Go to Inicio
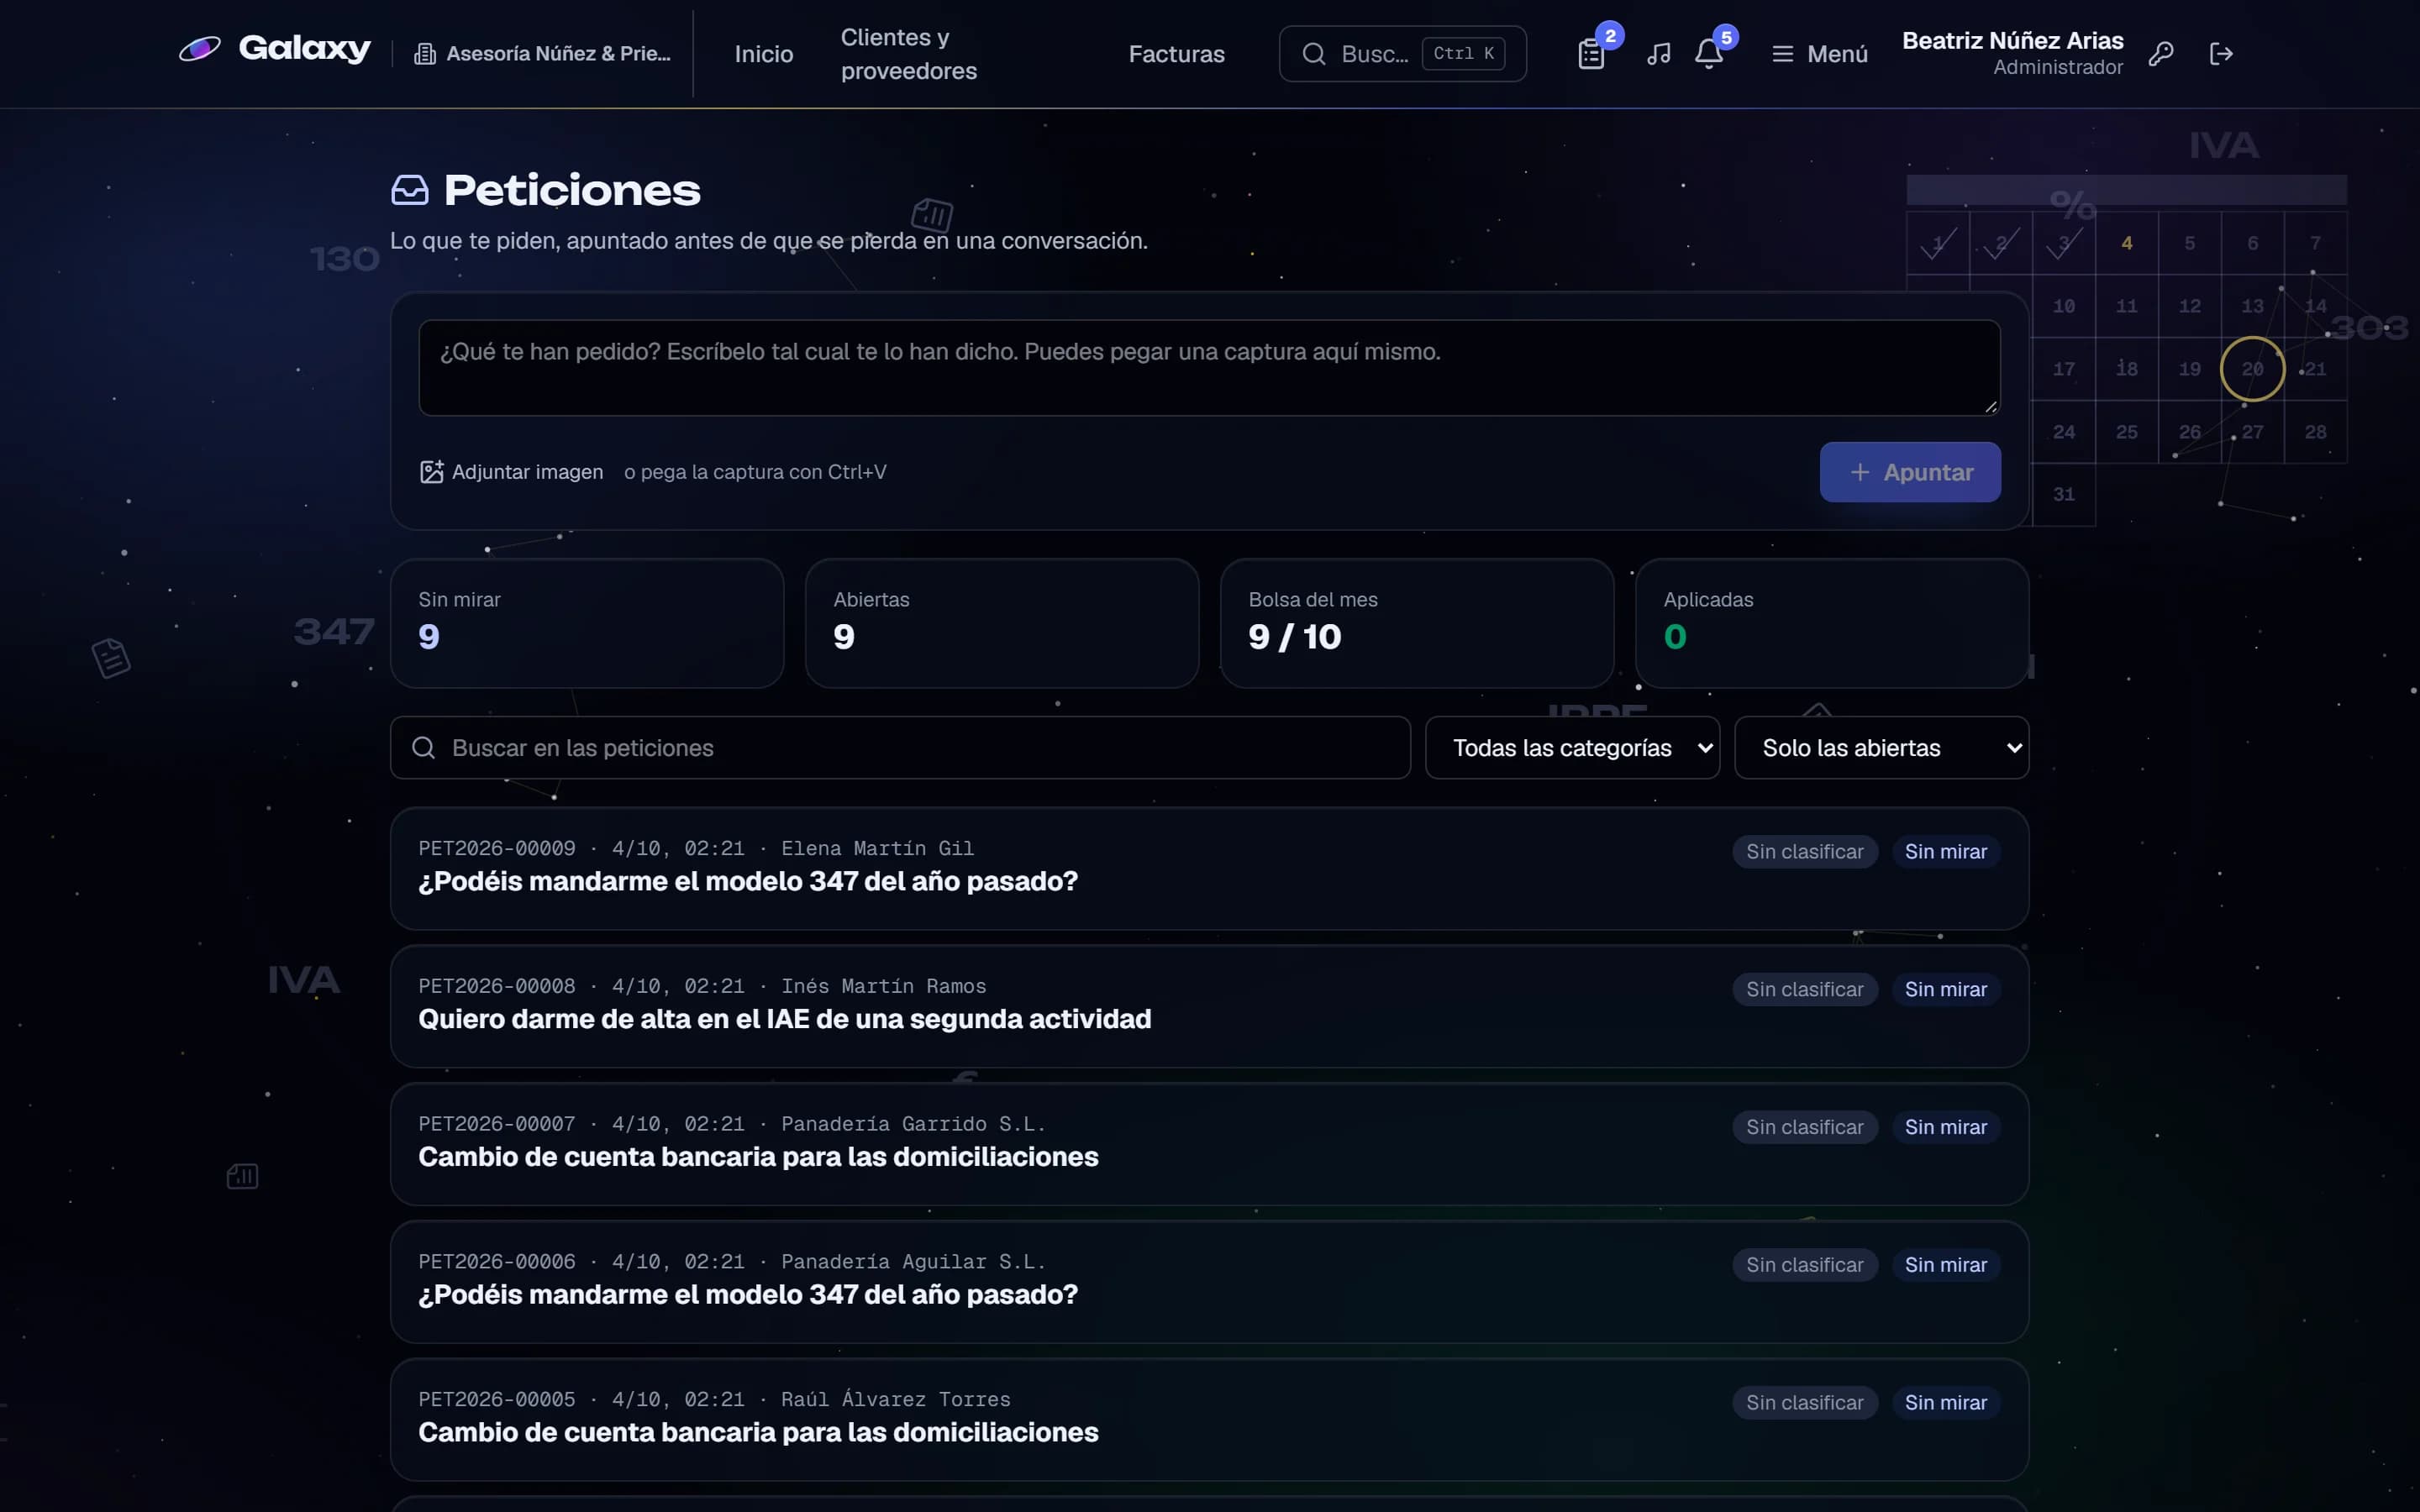 [x=764, y=54]
